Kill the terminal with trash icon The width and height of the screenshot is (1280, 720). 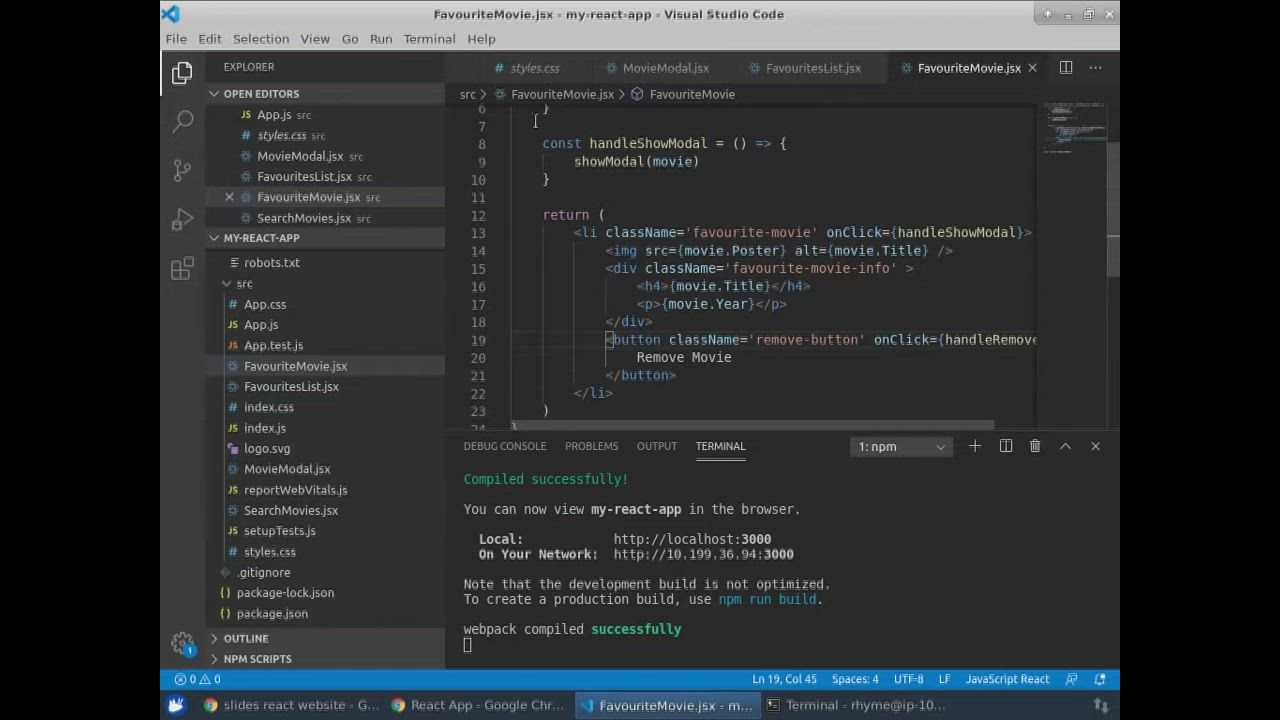click(1035, 446)
